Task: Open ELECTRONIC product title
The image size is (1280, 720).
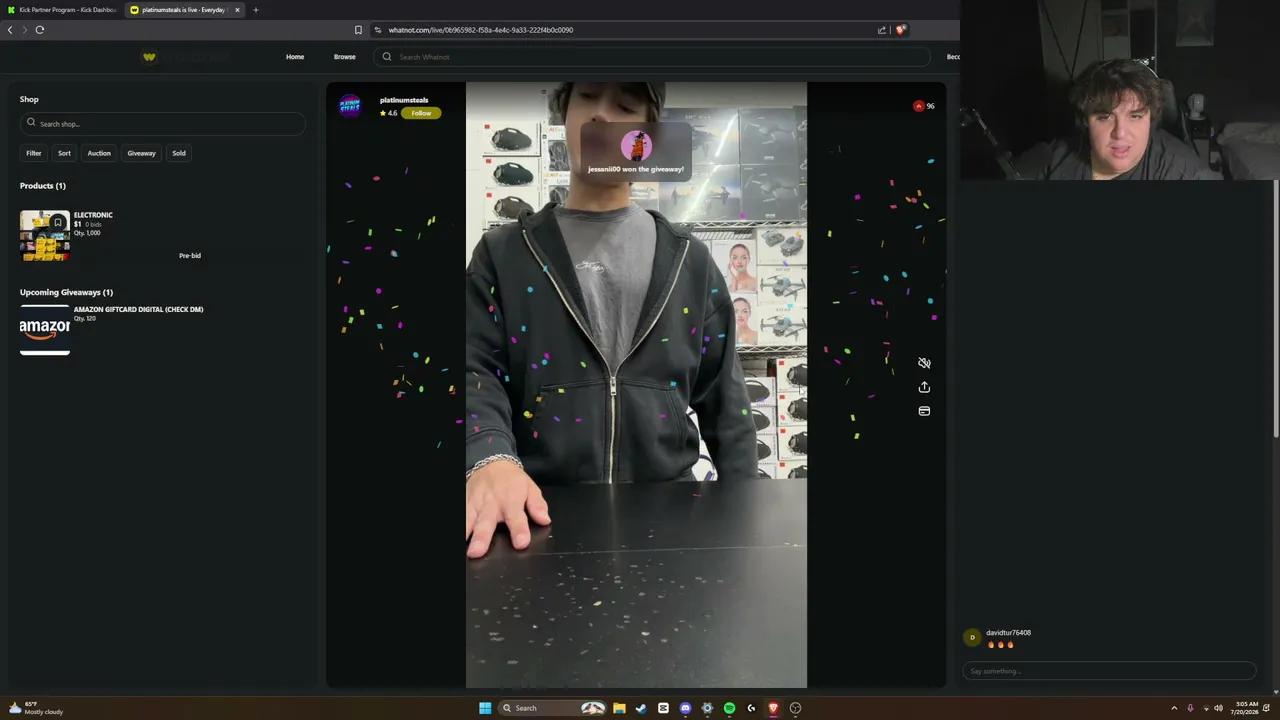Action: pos(93,215)
